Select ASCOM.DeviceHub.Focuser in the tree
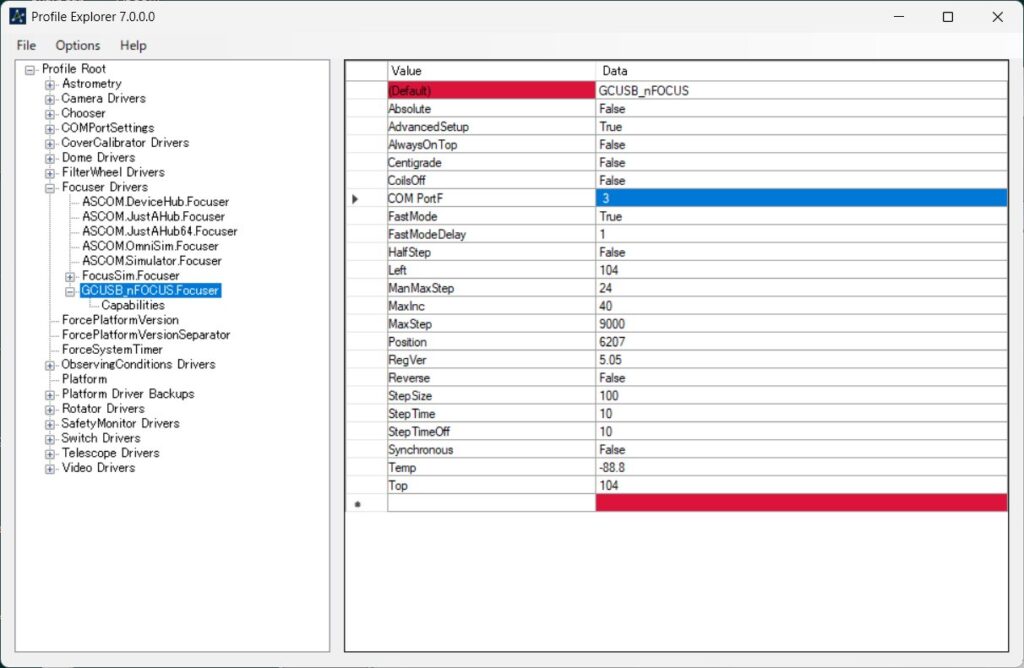 point(155,202)
